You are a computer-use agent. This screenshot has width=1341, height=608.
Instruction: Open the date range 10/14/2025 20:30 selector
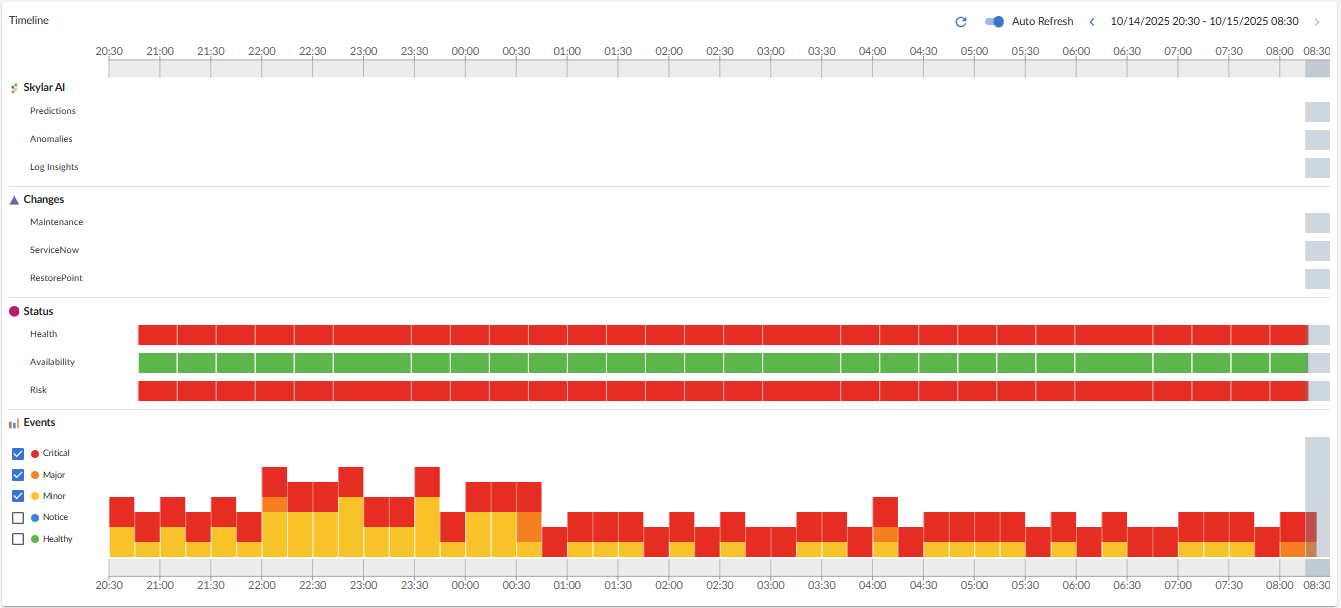[x=1204, y=22]
